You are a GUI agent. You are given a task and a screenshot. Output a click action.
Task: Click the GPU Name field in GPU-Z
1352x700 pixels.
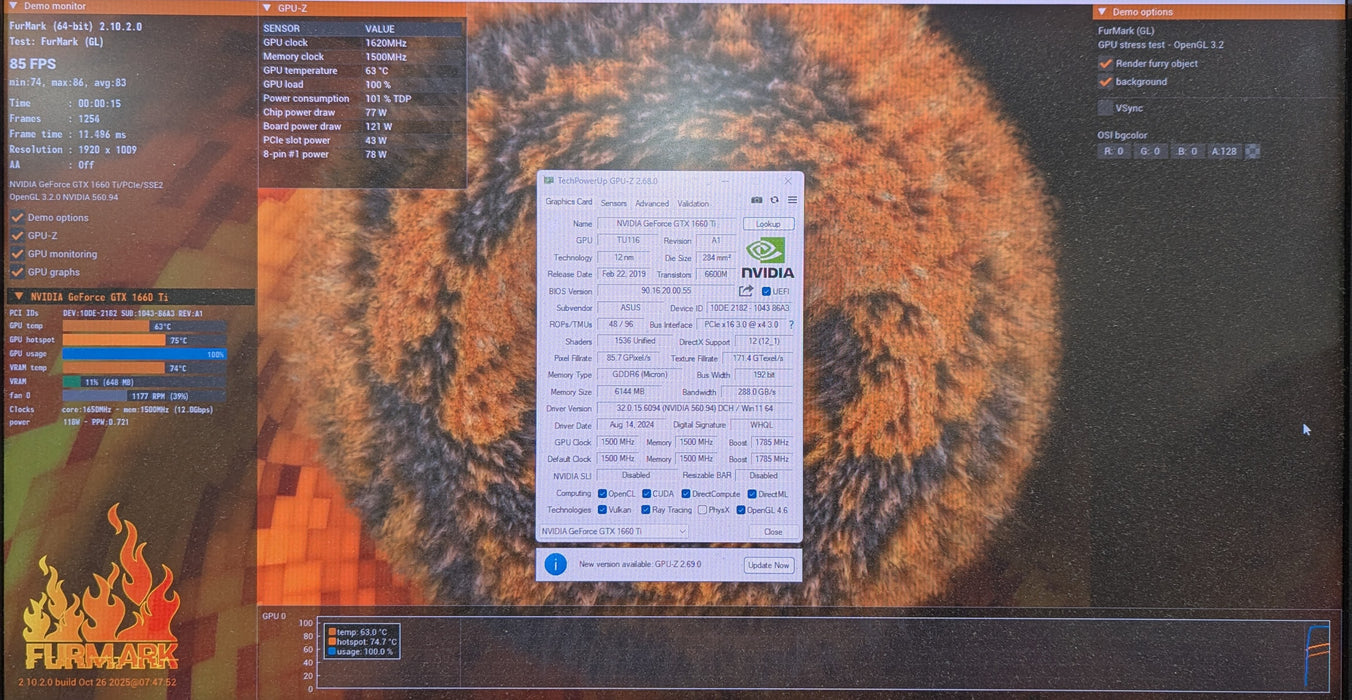pos(666,224)
